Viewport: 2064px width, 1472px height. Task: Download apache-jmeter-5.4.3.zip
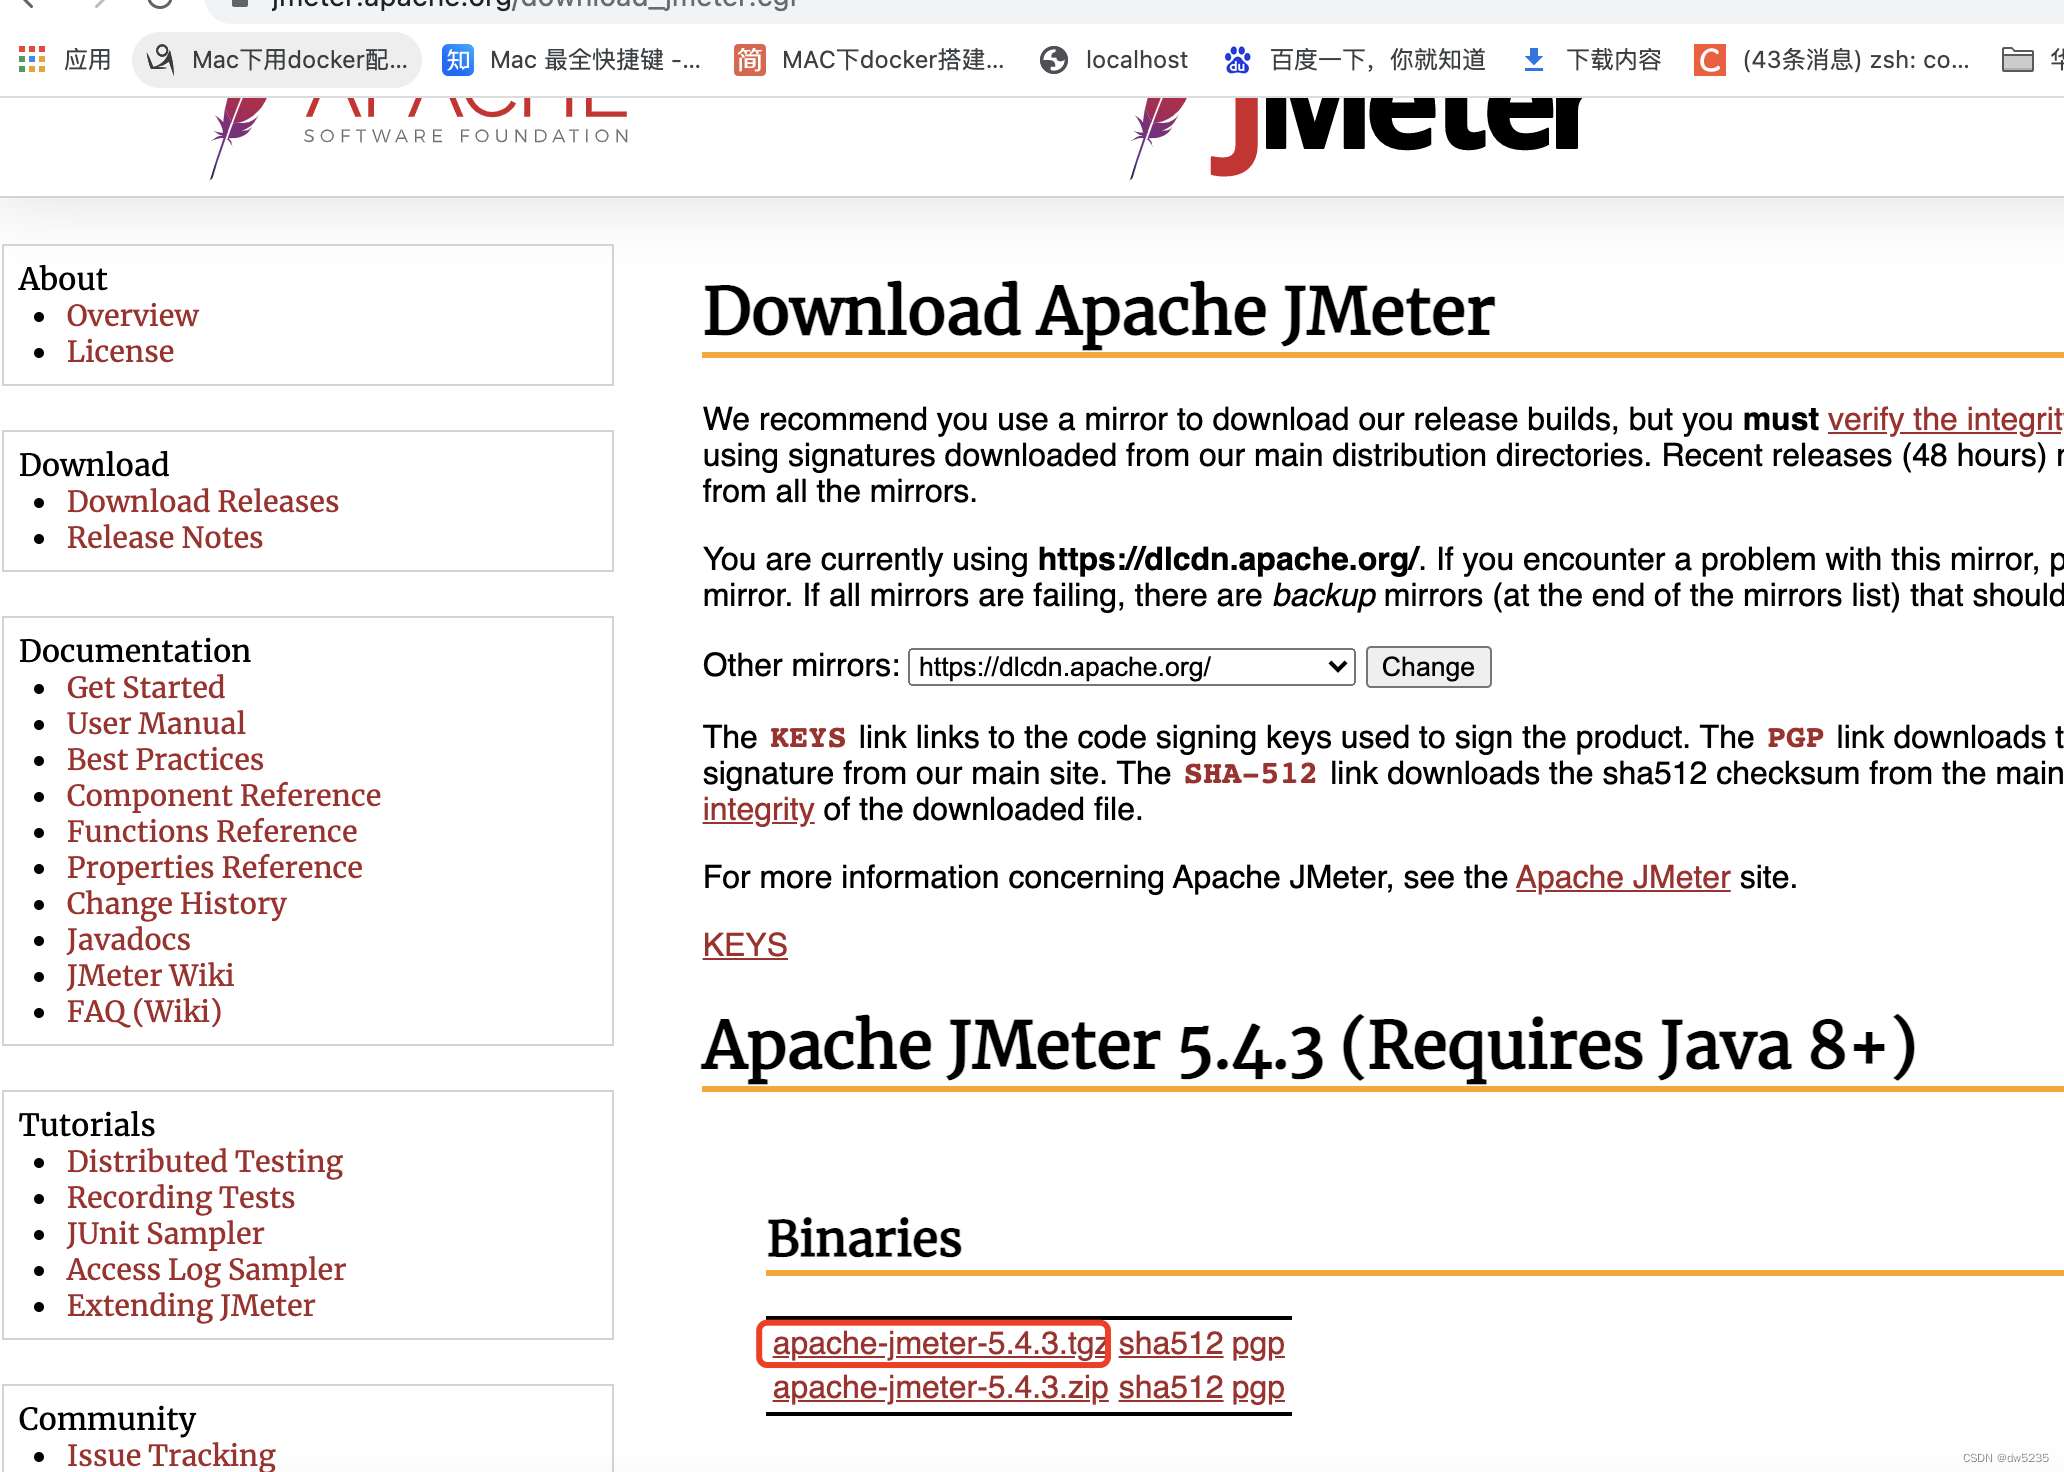click(x=940, y=1387)
